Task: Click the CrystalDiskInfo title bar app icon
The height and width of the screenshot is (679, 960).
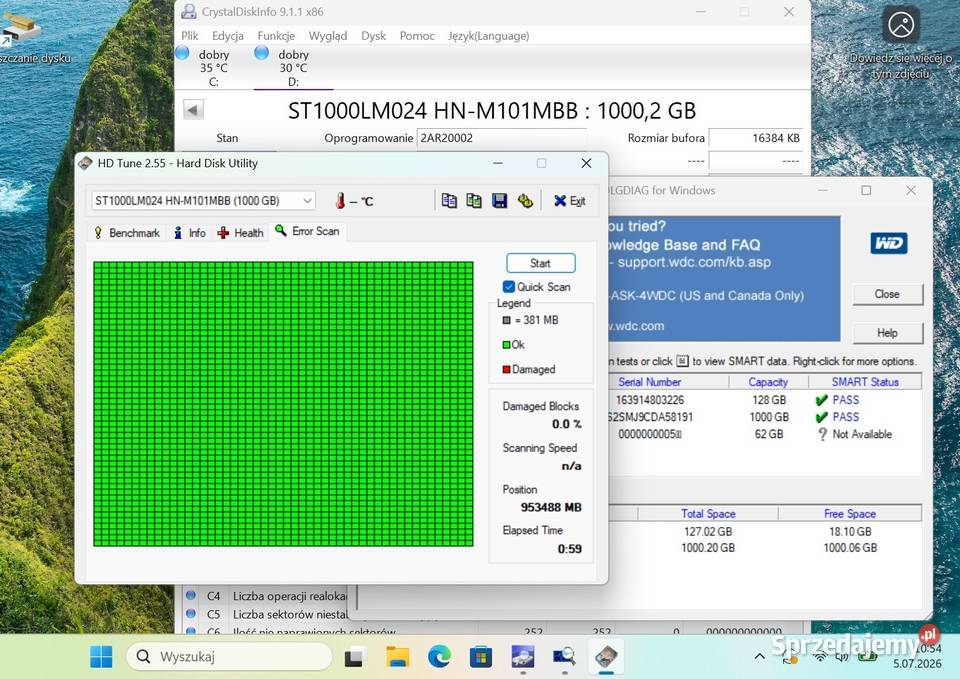Action: click(189, 11)
